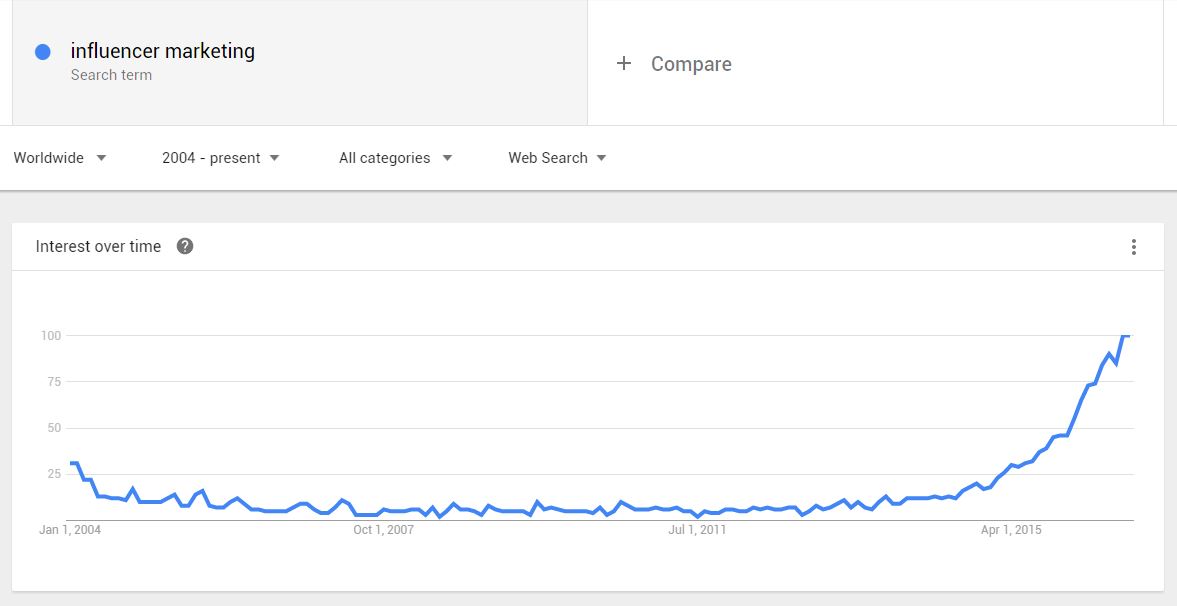Open the three-dot chart options menu

click(x=1133, y=247)
